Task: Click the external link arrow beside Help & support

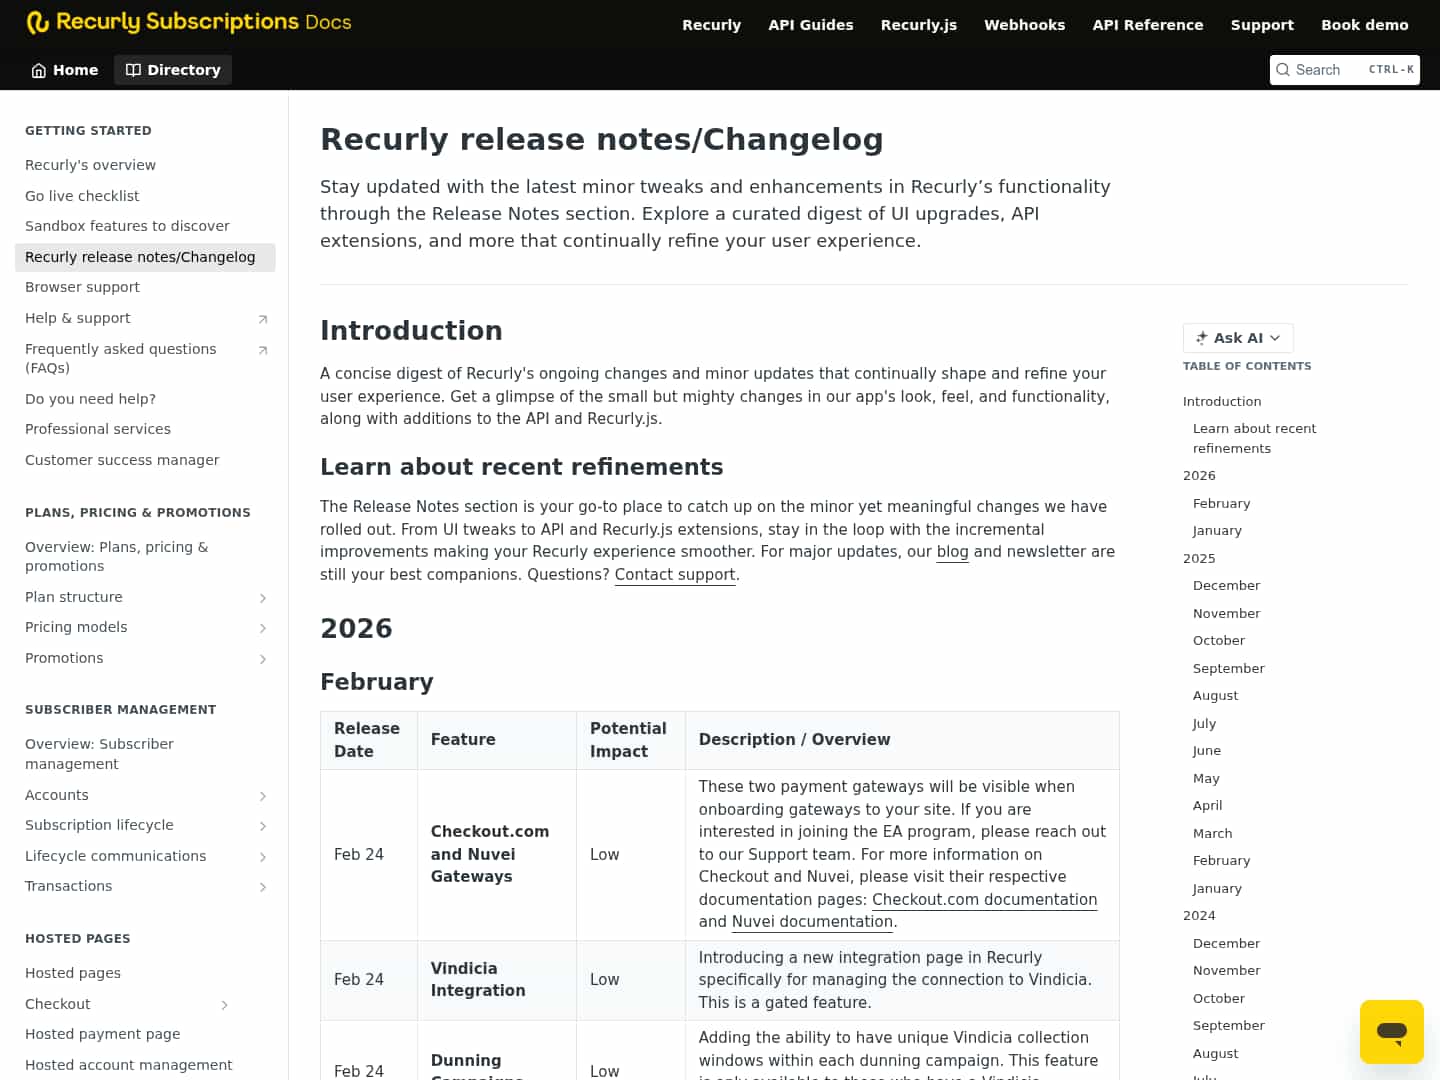Action: pyautogui.click(x=263, y=318)
